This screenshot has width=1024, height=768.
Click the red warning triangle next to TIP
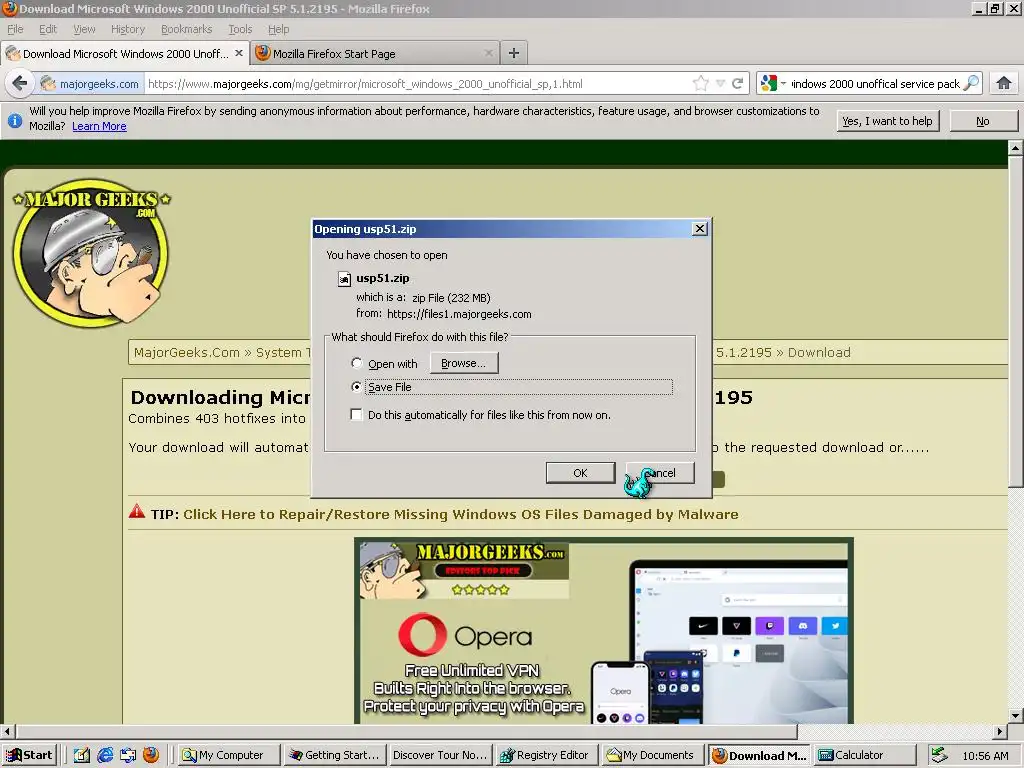click(136, 511)
